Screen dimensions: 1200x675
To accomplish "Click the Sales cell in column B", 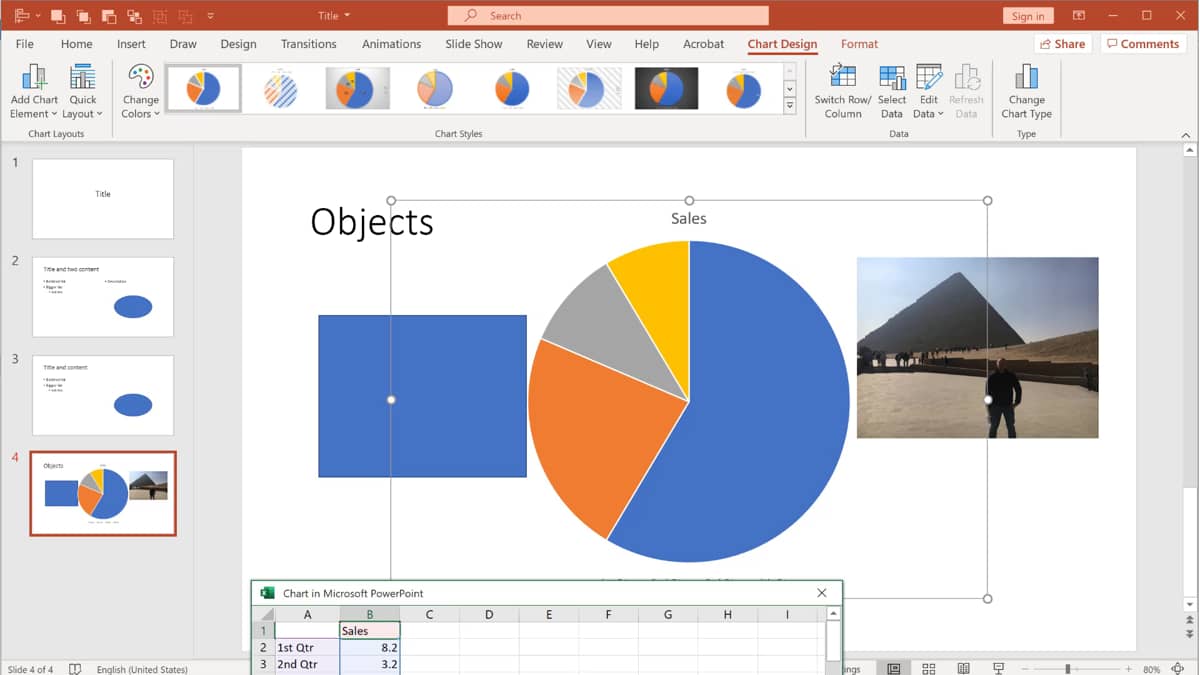I will click(x=370, y=631).
